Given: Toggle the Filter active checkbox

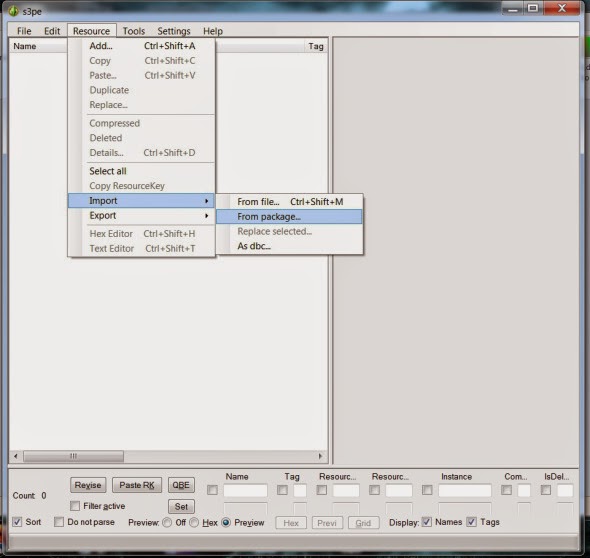Looking at the screenshot, I should point(75,506).
